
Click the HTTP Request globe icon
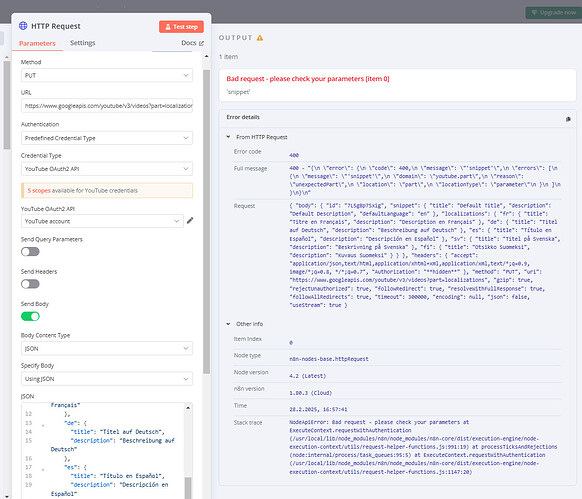[23, 26]
